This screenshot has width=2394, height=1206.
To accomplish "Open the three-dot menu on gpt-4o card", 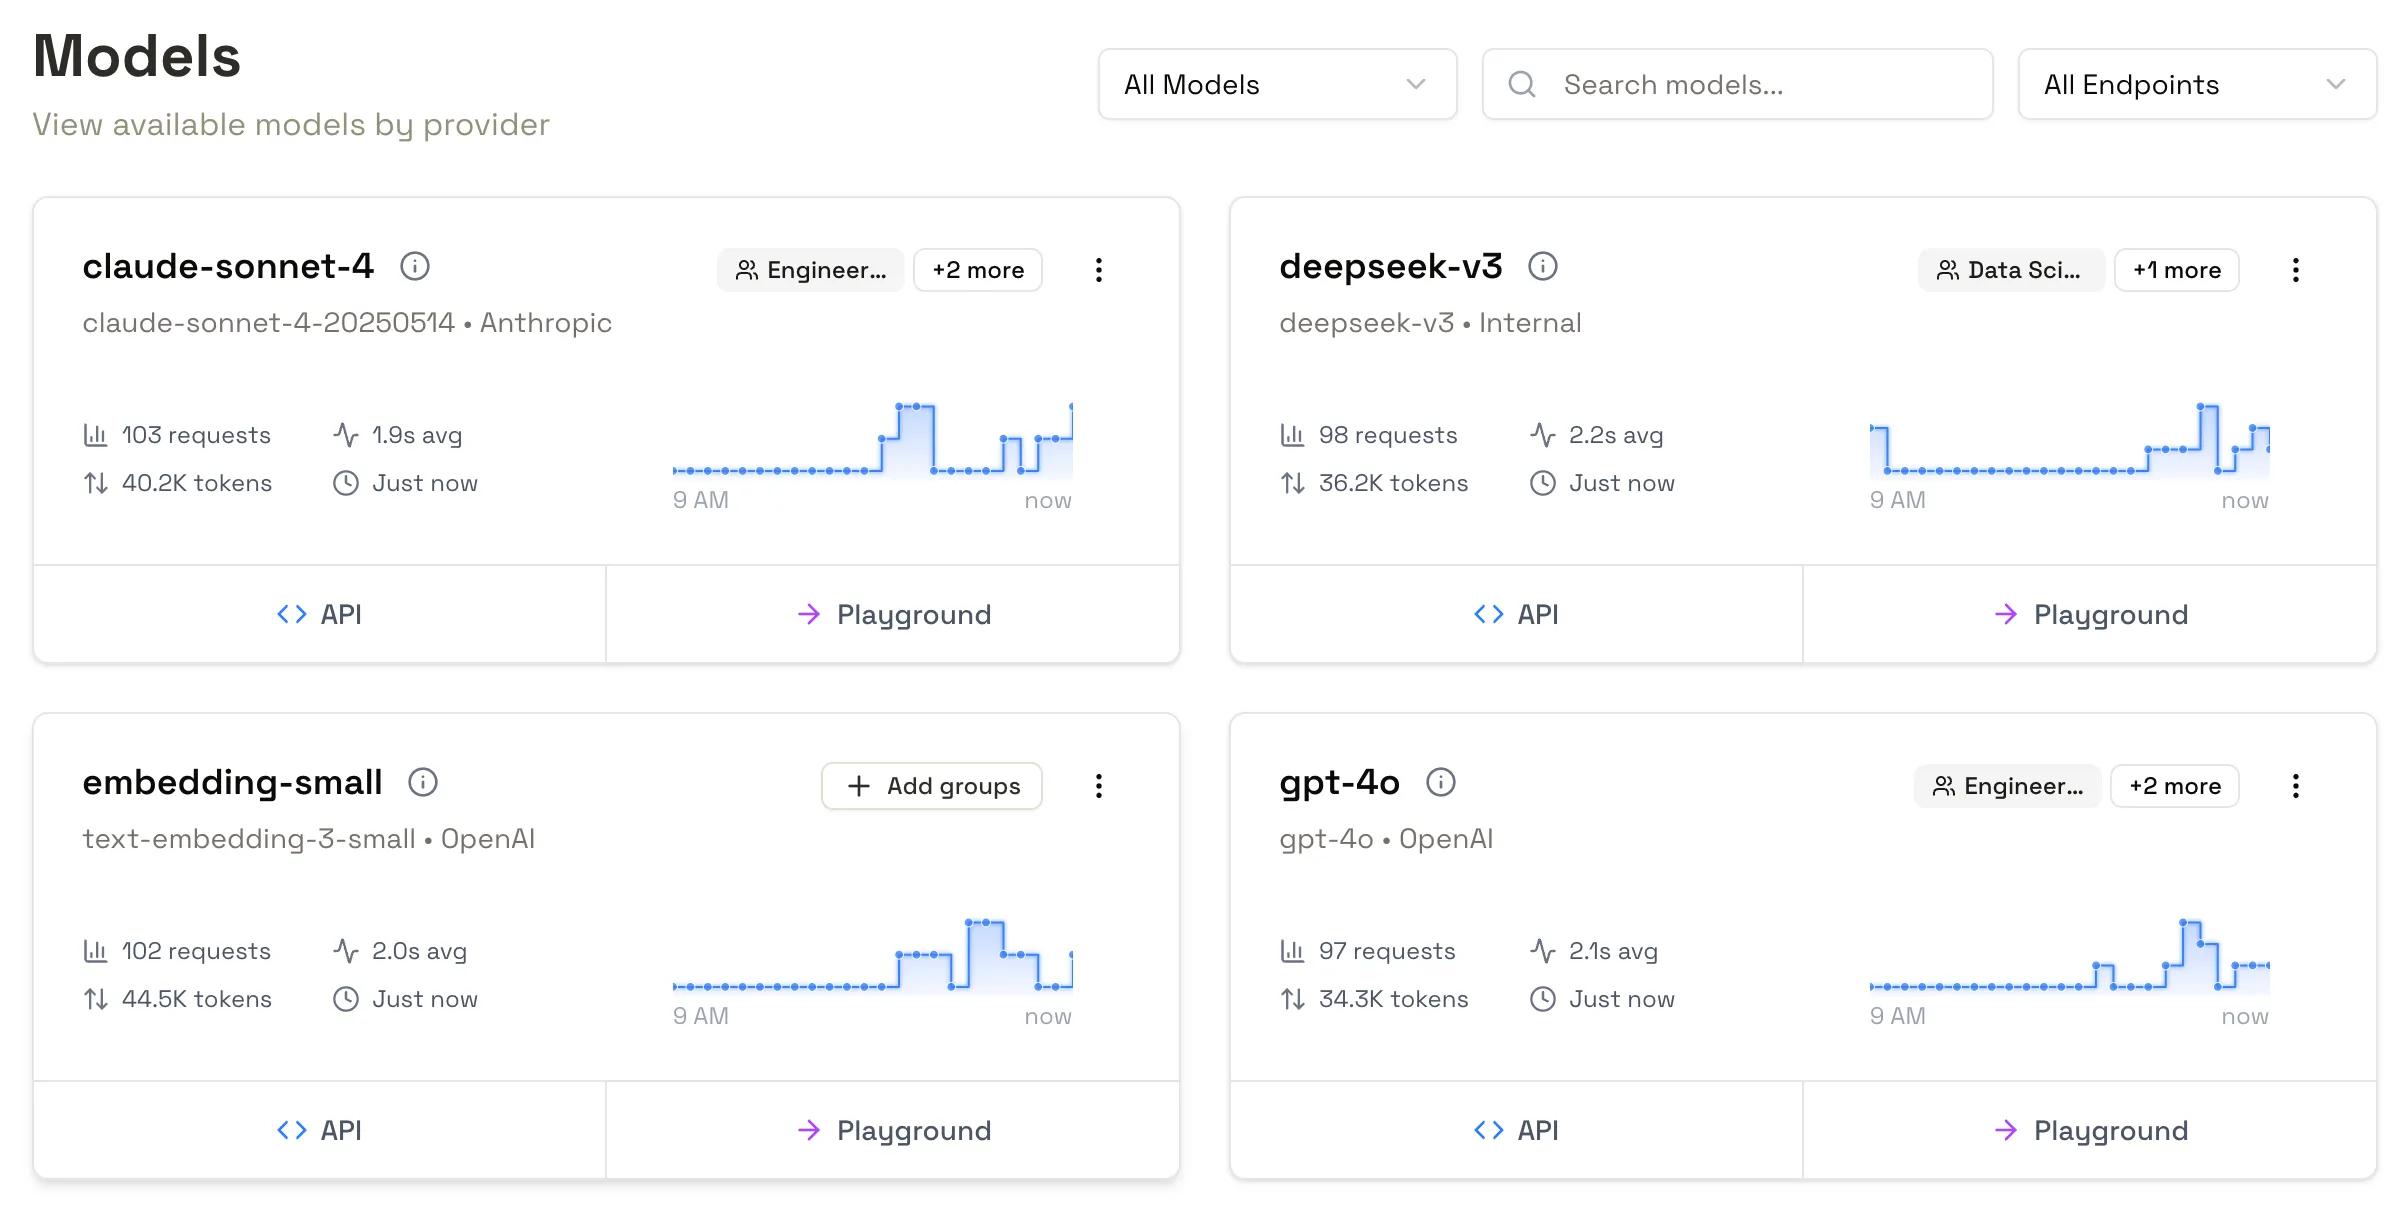I will pyautogui.click(x=2296, y=786).
